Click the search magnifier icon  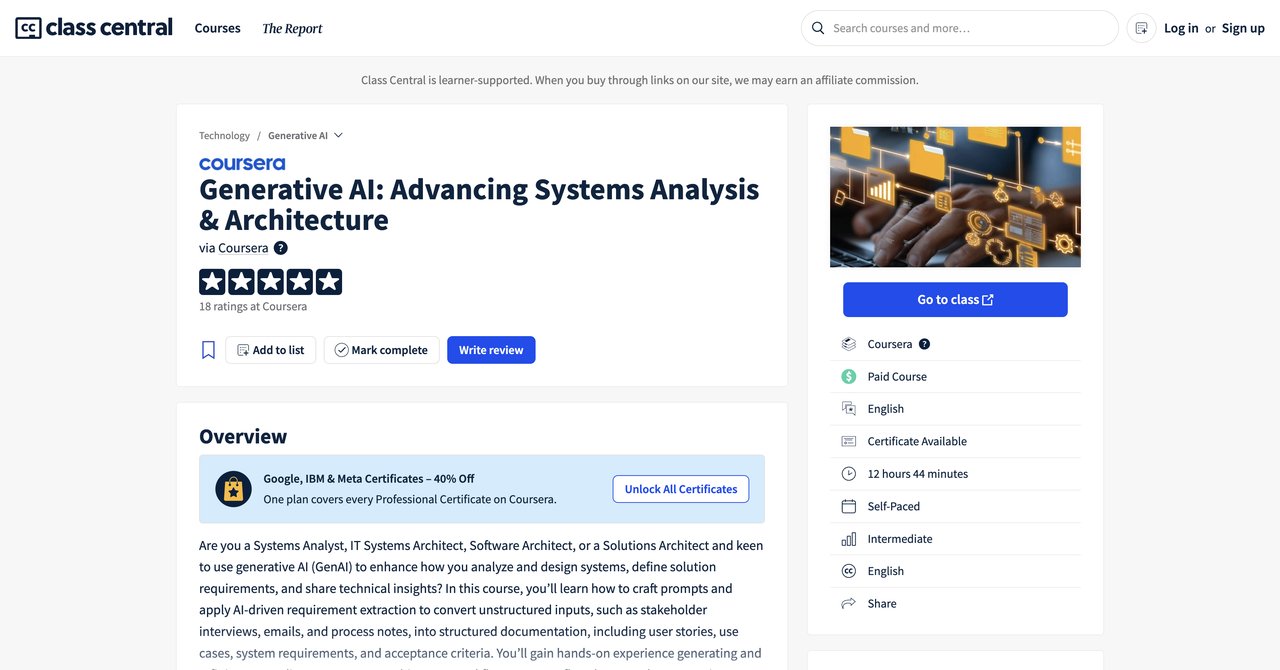(x=818, y=28)
